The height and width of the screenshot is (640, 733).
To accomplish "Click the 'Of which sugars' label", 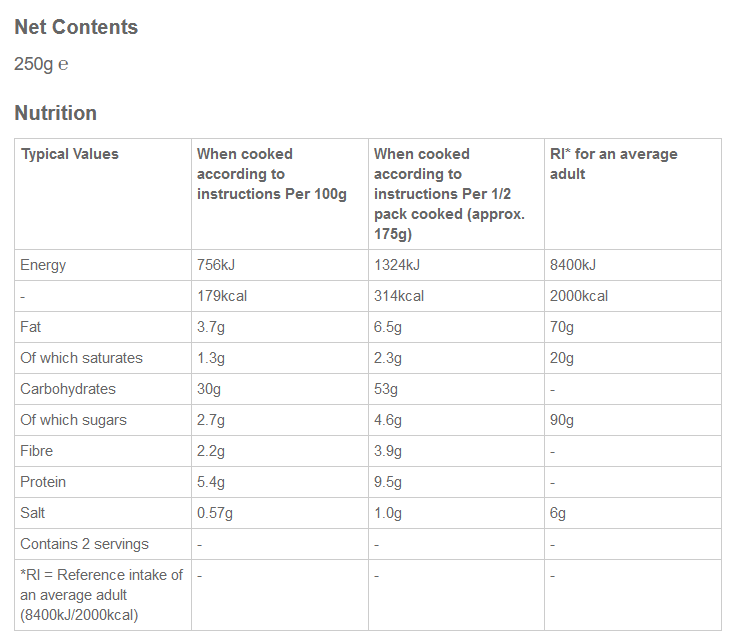I will 74,420.
